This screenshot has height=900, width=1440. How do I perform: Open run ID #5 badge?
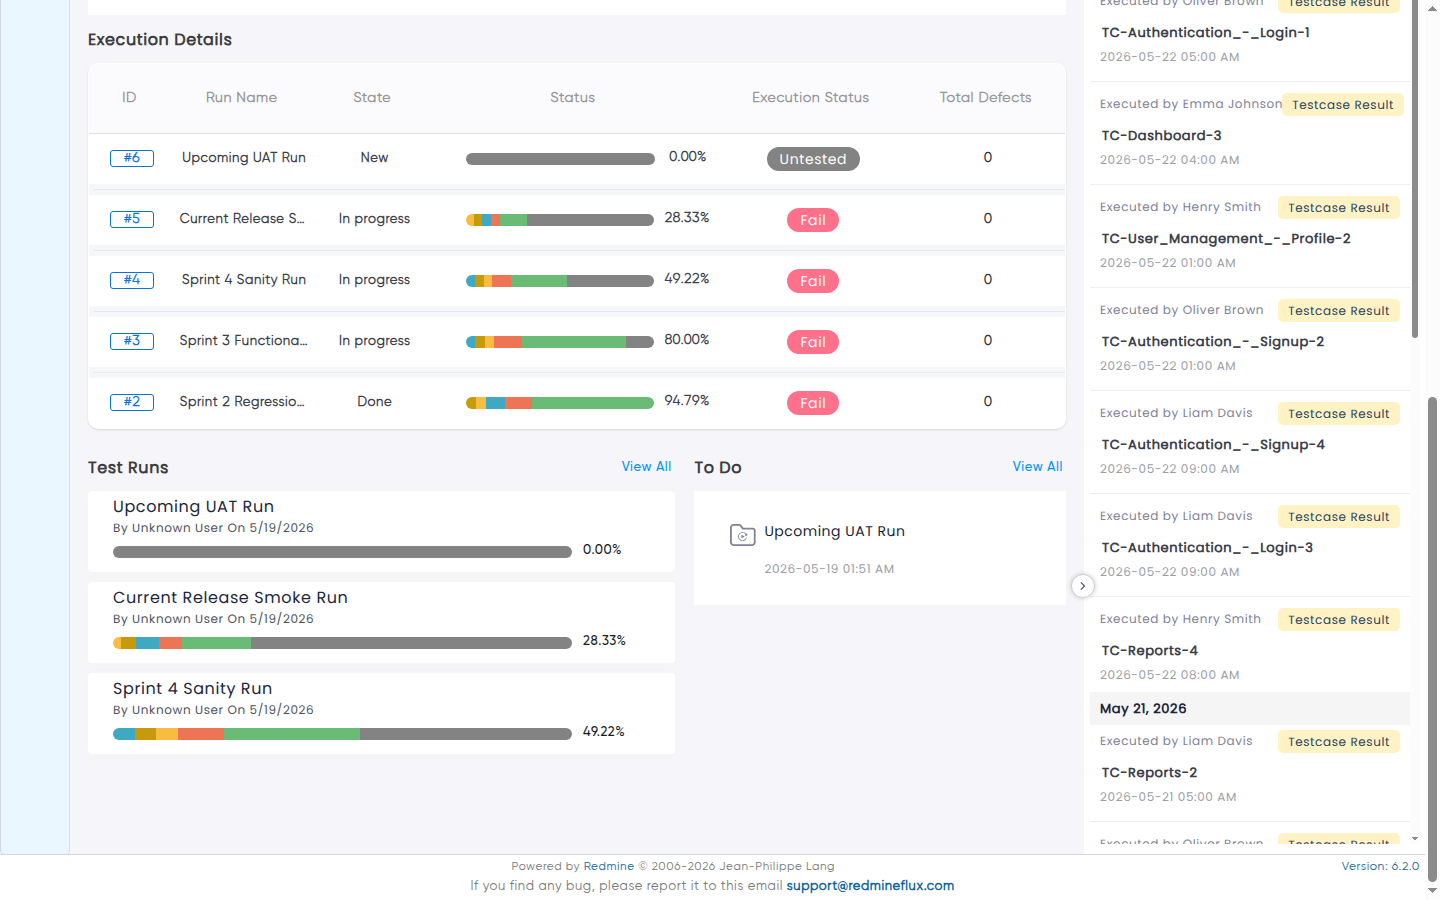pos(132,219)
